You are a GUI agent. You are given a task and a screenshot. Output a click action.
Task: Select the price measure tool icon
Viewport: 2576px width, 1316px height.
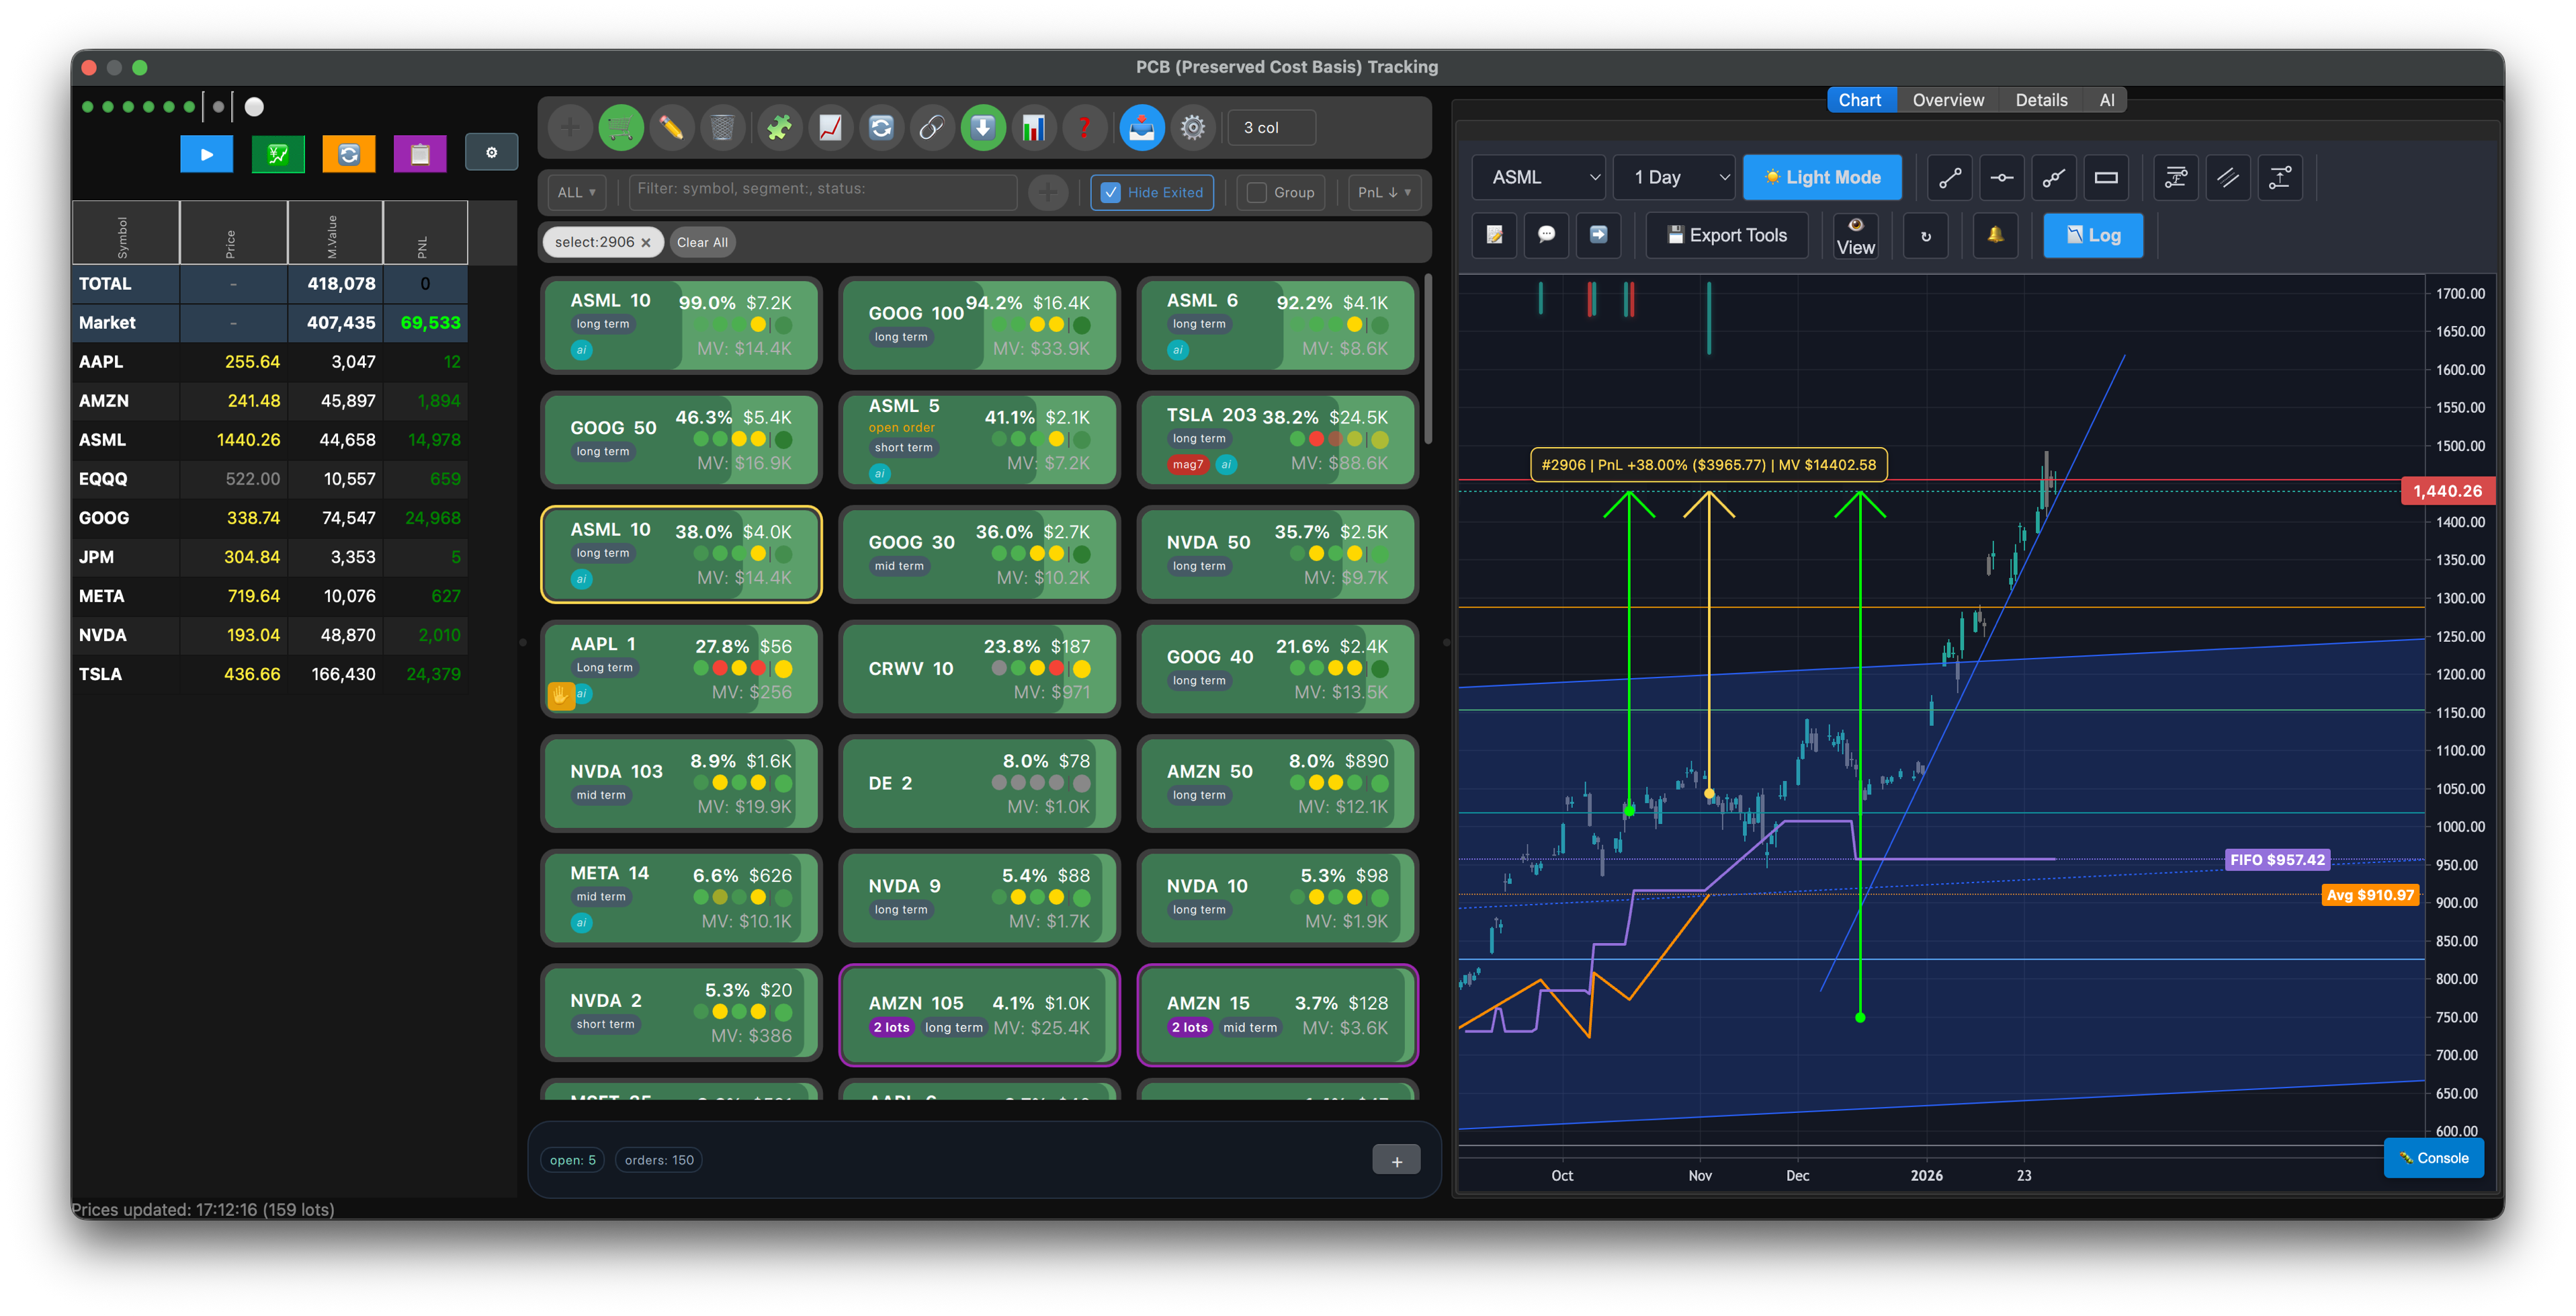2280,178
